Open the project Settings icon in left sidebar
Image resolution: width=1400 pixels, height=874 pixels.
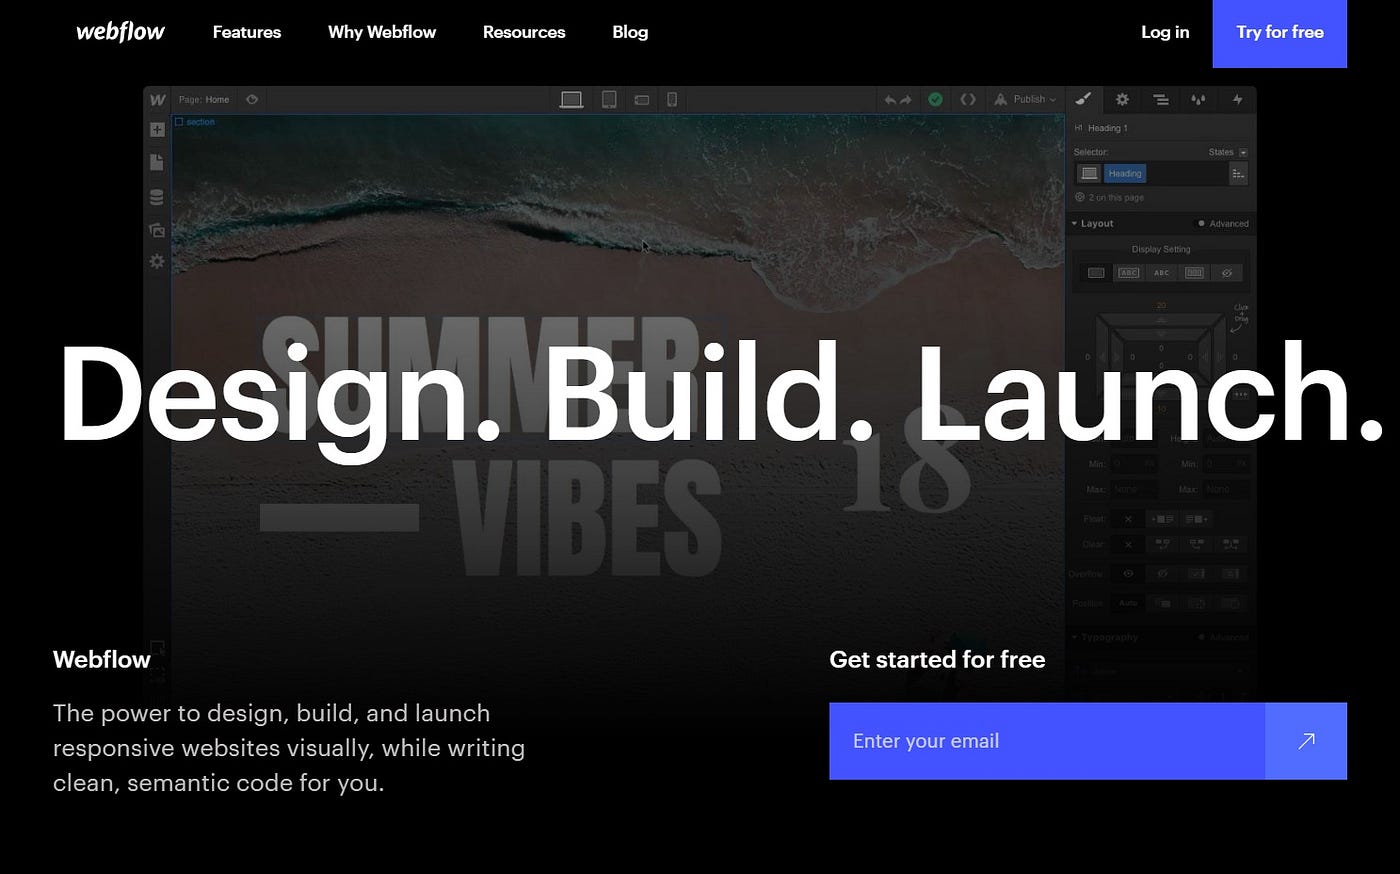(157, 261)
